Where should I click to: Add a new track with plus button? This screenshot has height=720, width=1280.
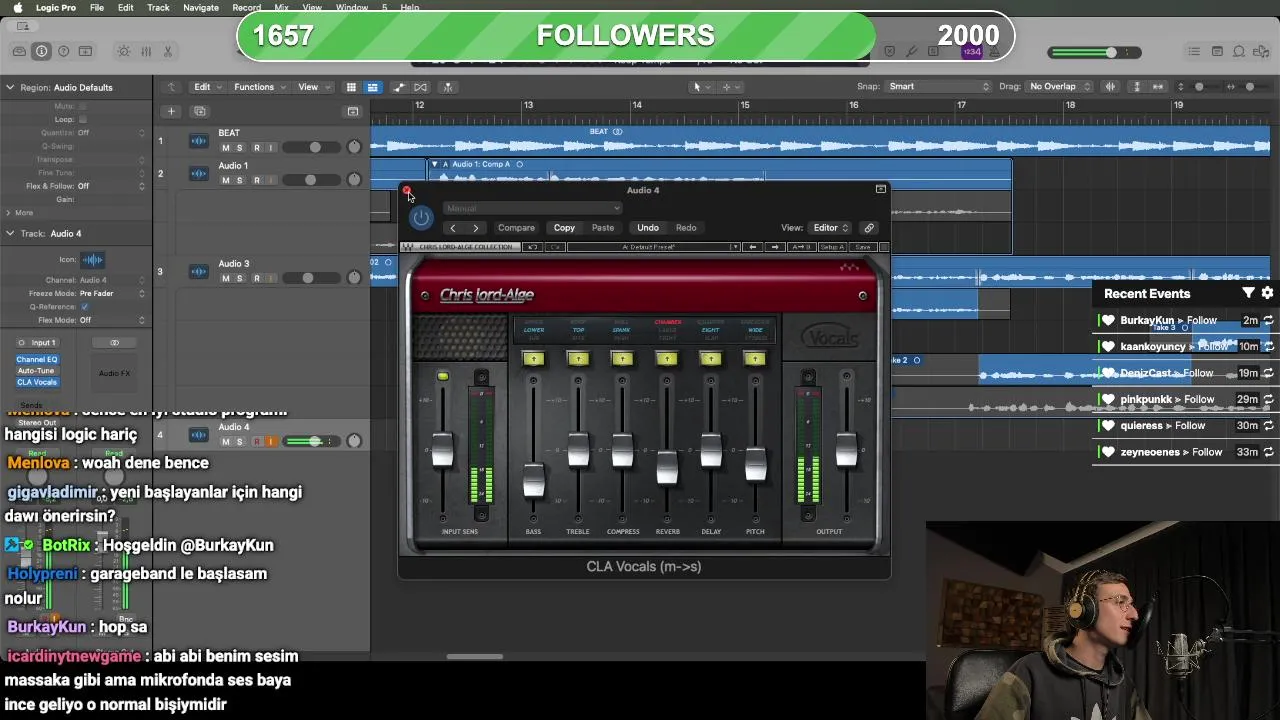click(171, 111)
